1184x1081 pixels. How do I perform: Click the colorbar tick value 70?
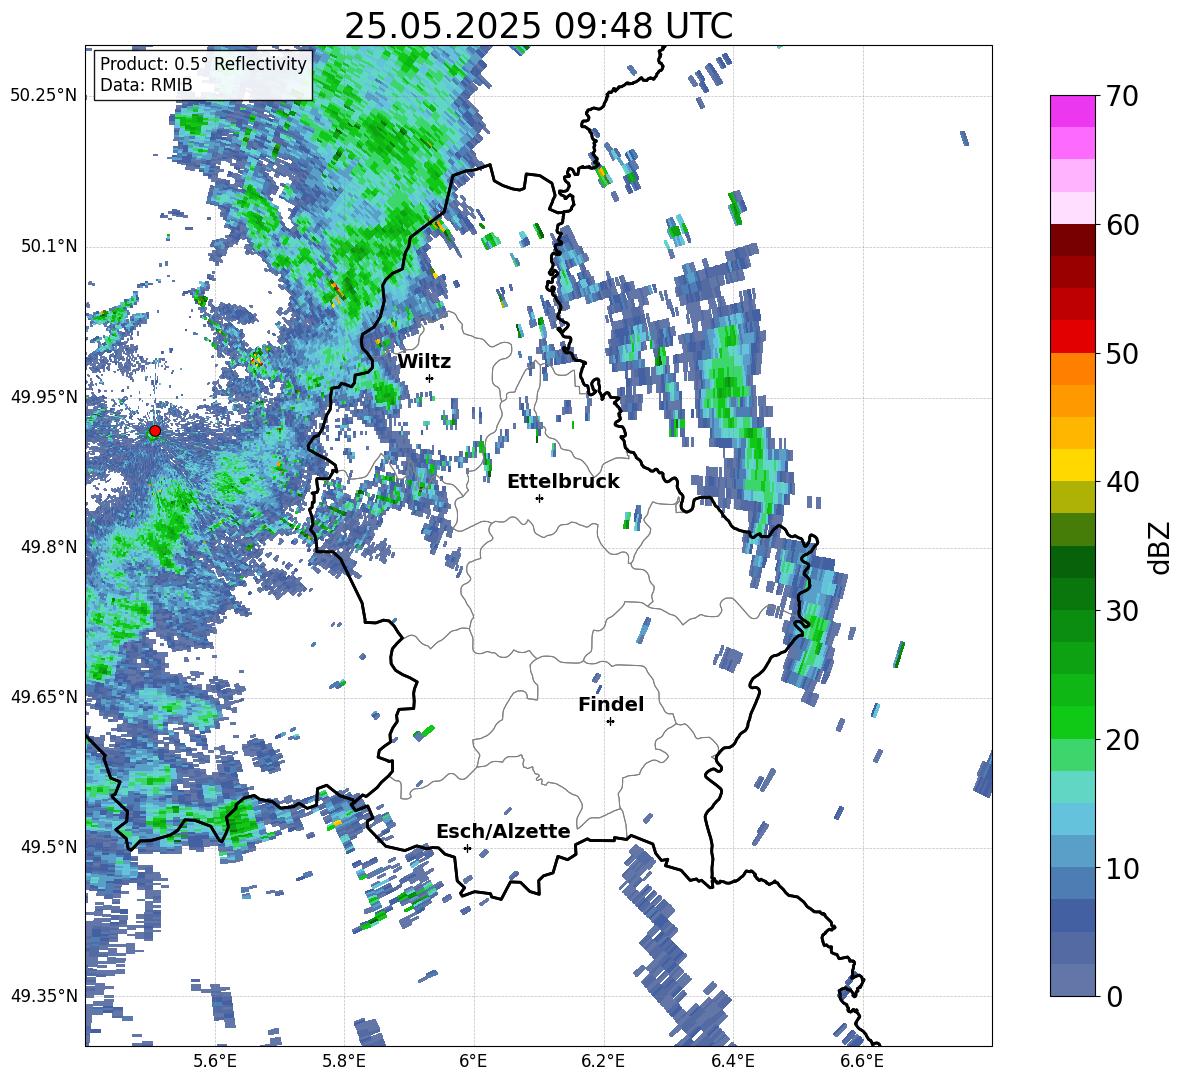pos(1121,97)
